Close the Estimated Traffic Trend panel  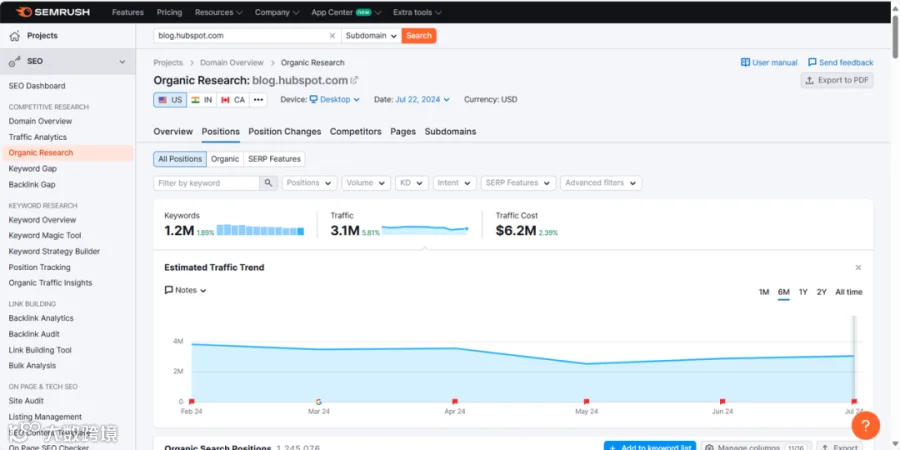[x=858, y=267]
